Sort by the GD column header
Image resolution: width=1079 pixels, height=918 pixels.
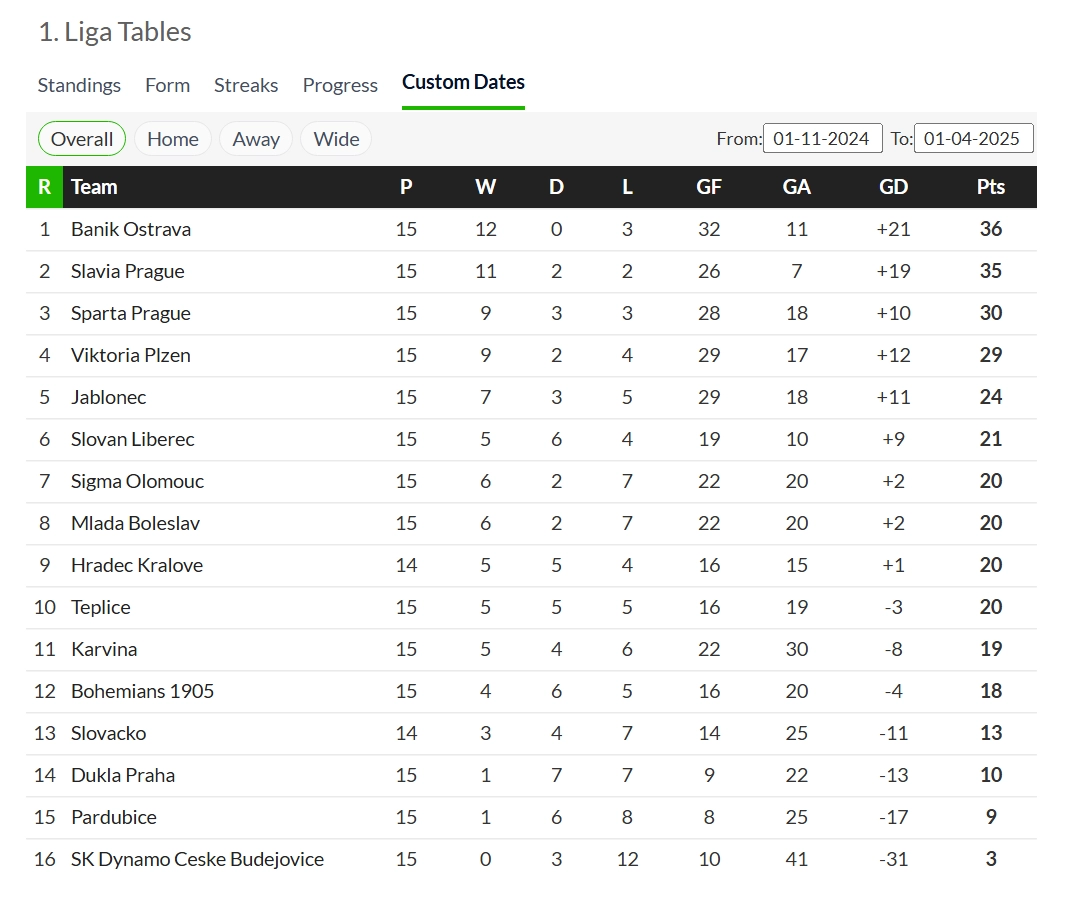pos(893,187)
